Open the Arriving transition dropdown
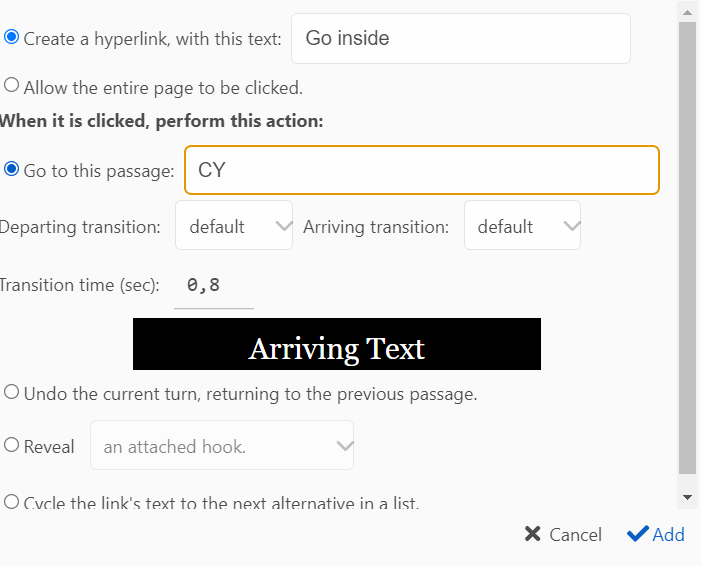The height and width of the screenshot is (566, 701). point(522,226)
